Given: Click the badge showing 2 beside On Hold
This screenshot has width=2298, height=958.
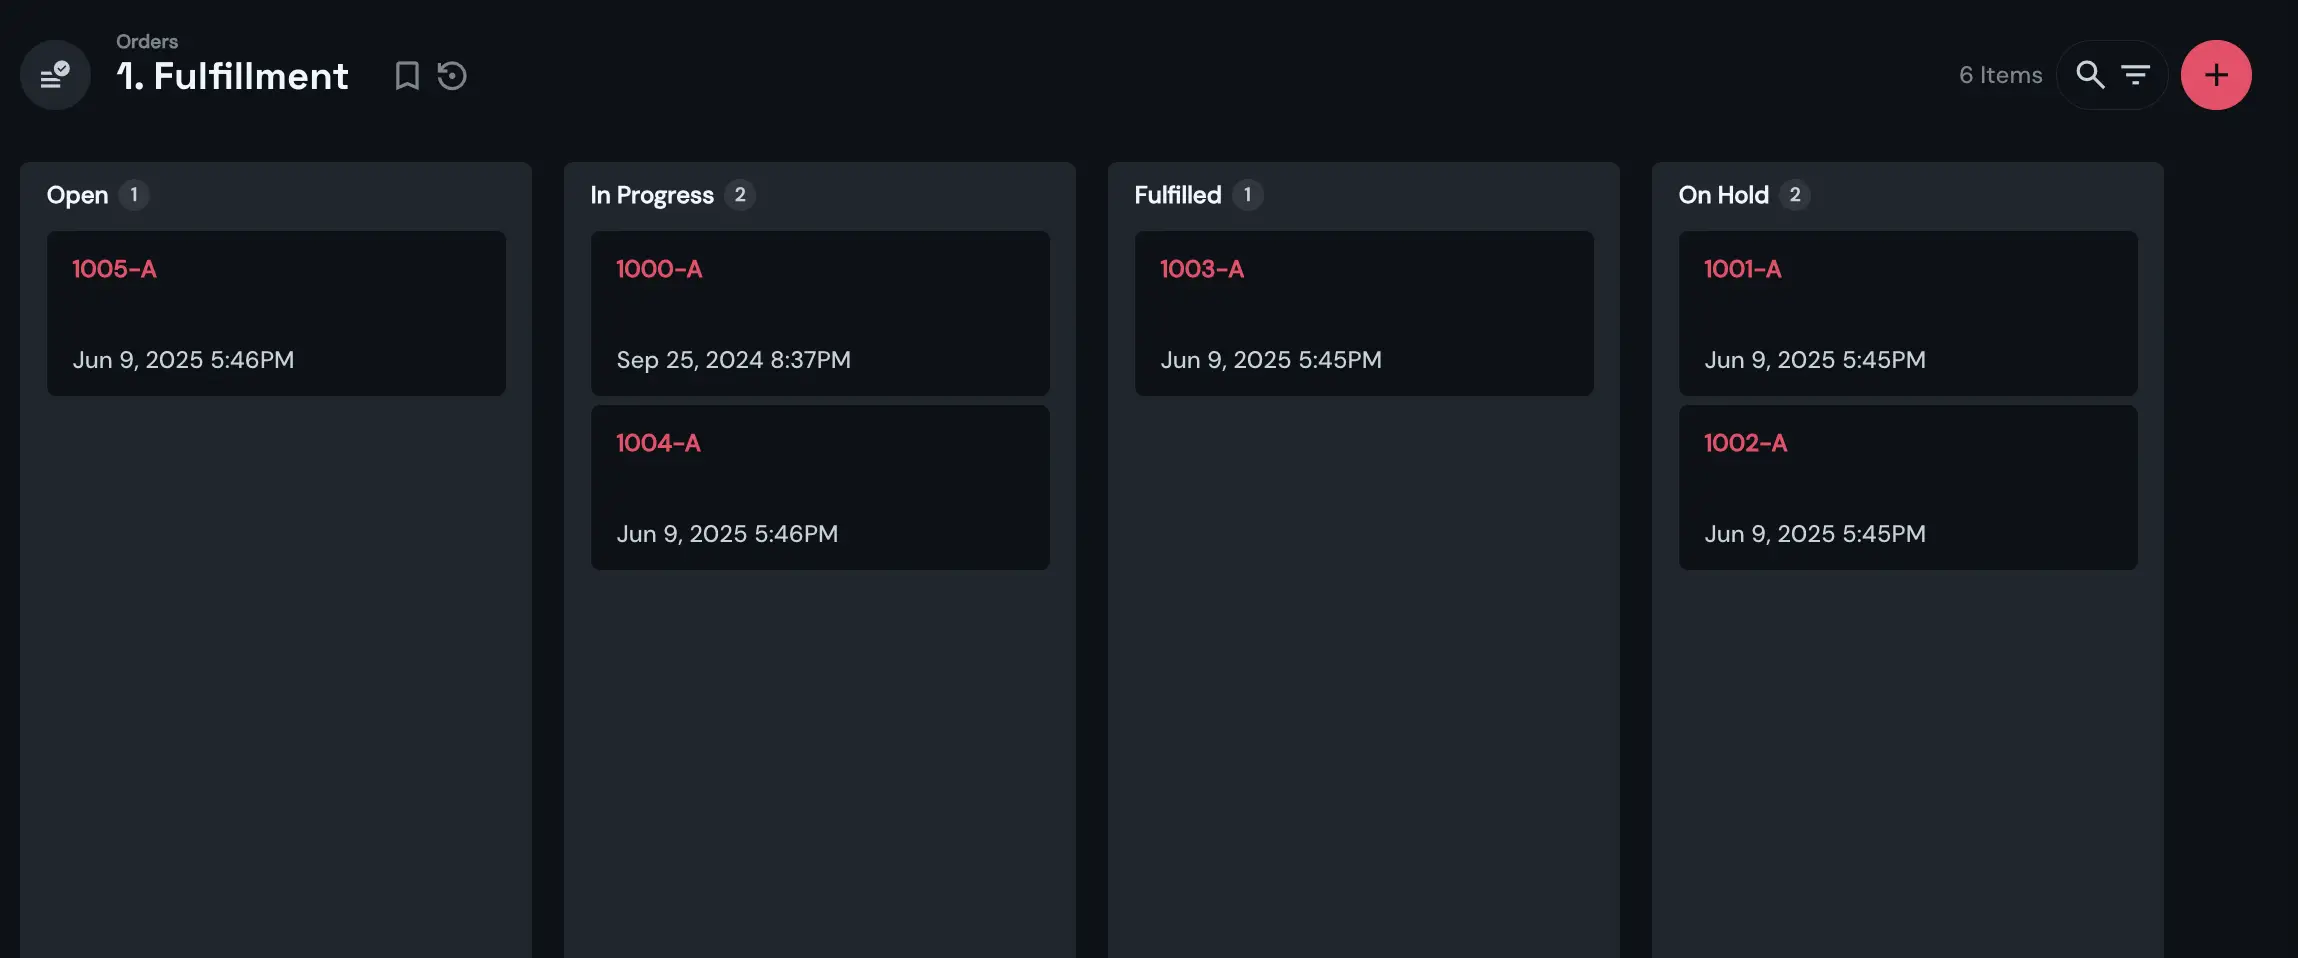Looking at the screenshot, I should pyautogui.click(x=1795, y=195).
